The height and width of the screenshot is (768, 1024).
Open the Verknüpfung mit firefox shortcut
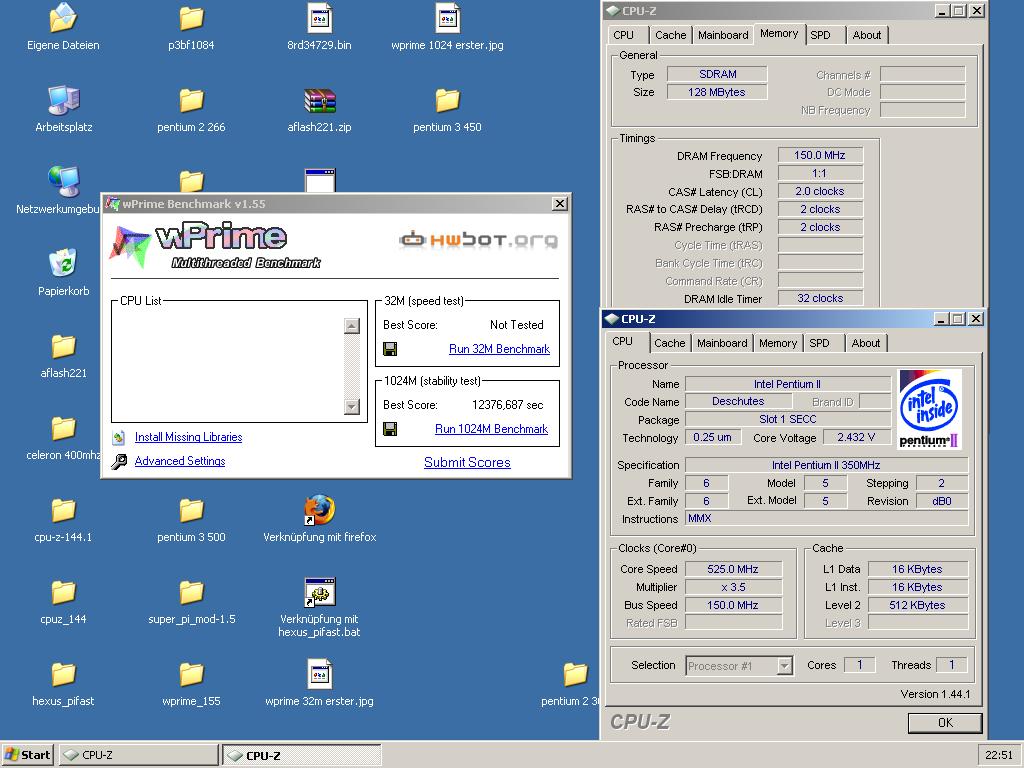click(319, 510)
